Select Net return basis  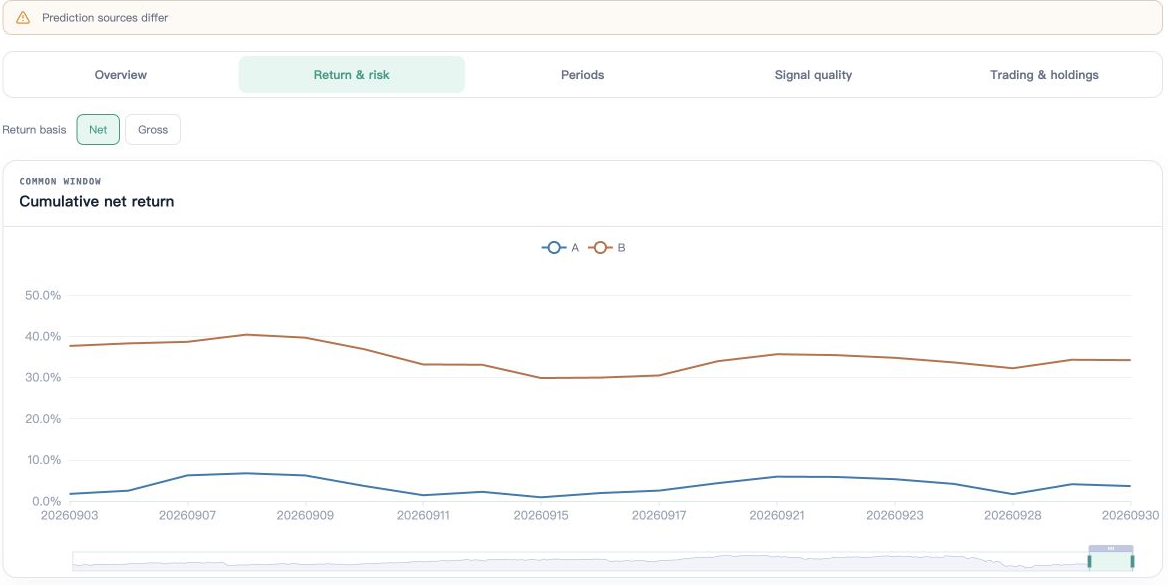coord(98,130)
